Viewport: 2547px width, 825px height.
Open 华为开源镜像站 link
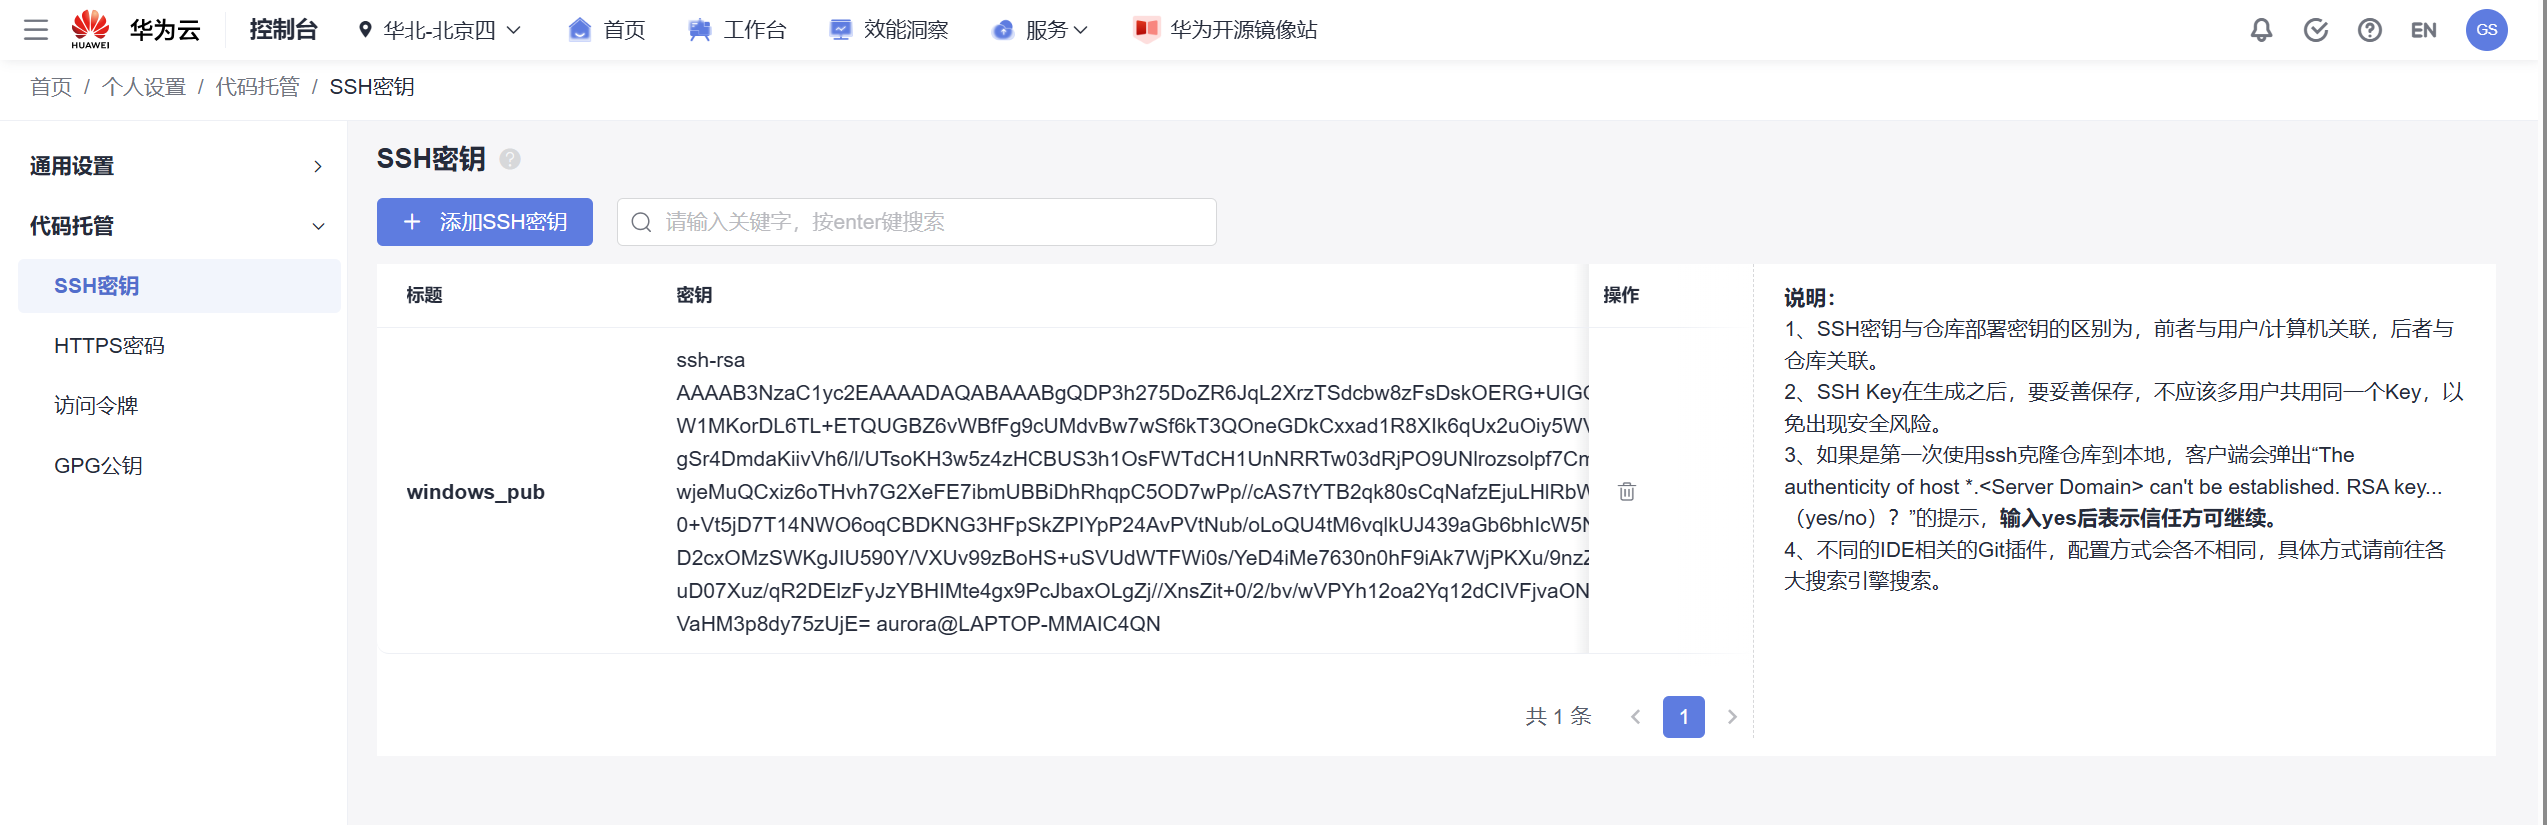point(1244,30)
